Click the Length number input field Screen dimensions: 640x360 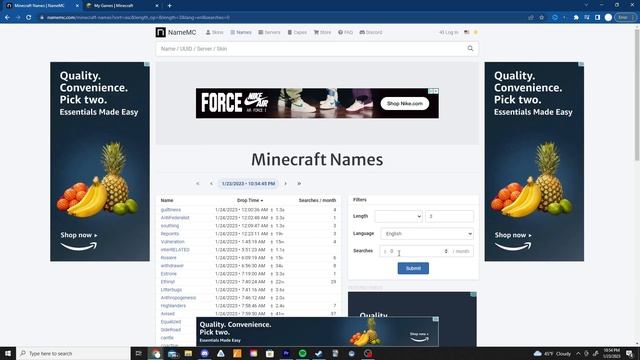click(449, 216)
